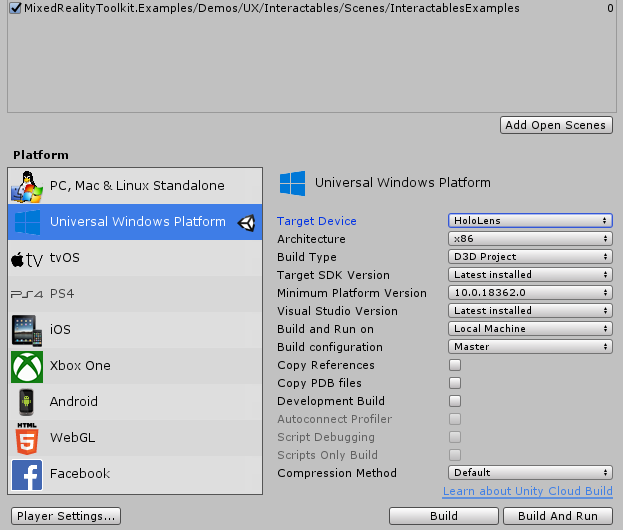Click the Facebook platform icon
The height and width of the screenshot is (530, 623).
tap(27, 474)
